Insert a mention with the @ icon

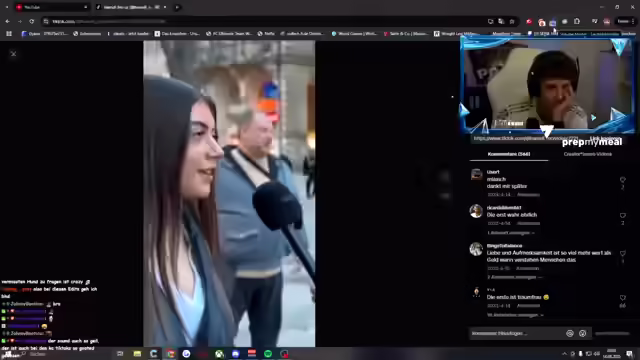[570, 333]
